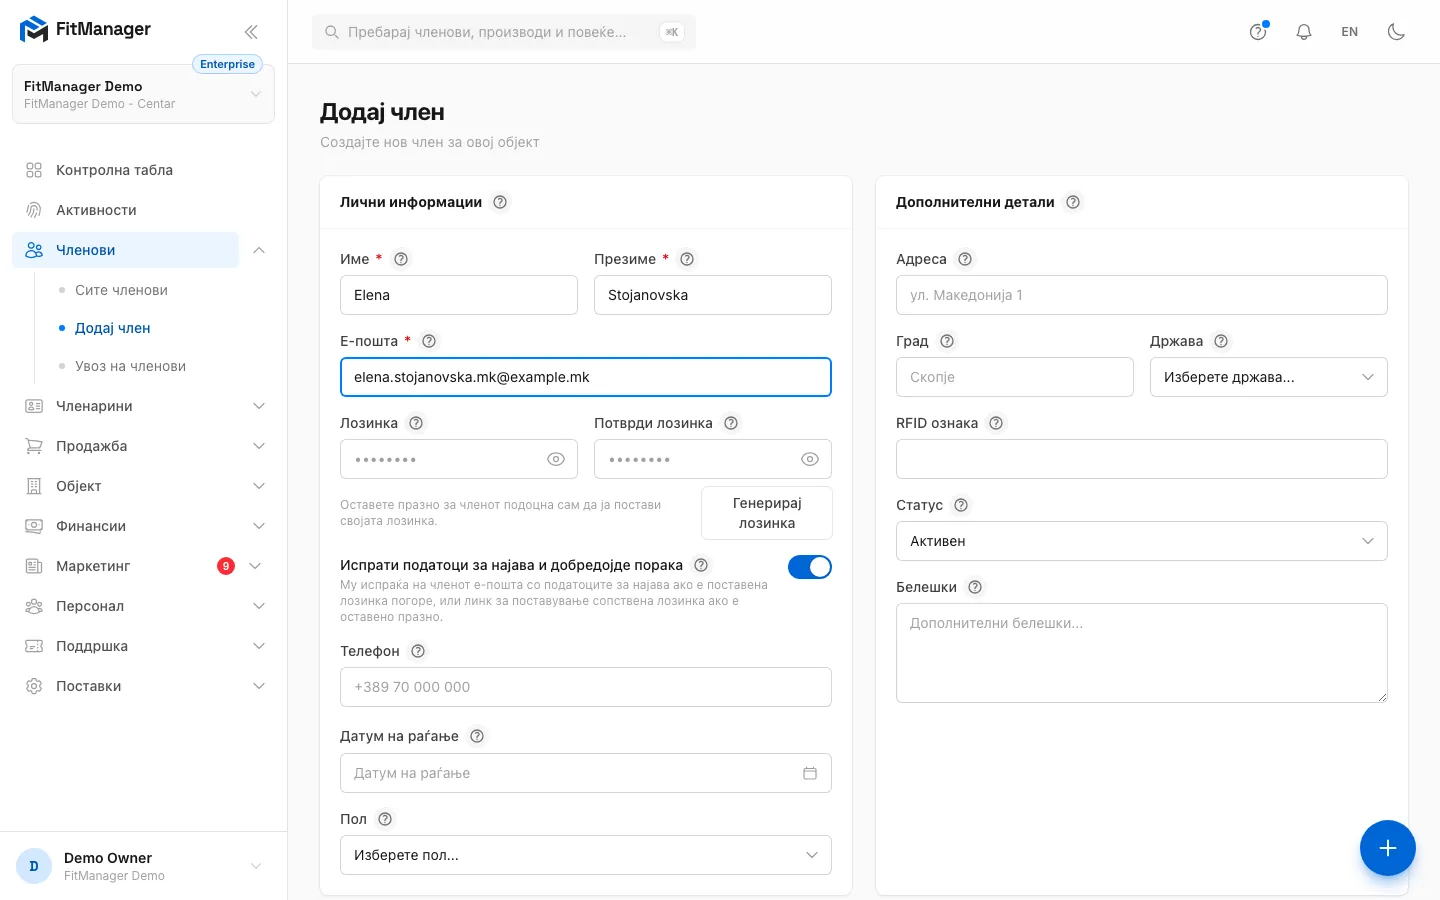Disable welcome email login data toggle
The width and height of the screenshot is (1440, 900).
[810, 567]
